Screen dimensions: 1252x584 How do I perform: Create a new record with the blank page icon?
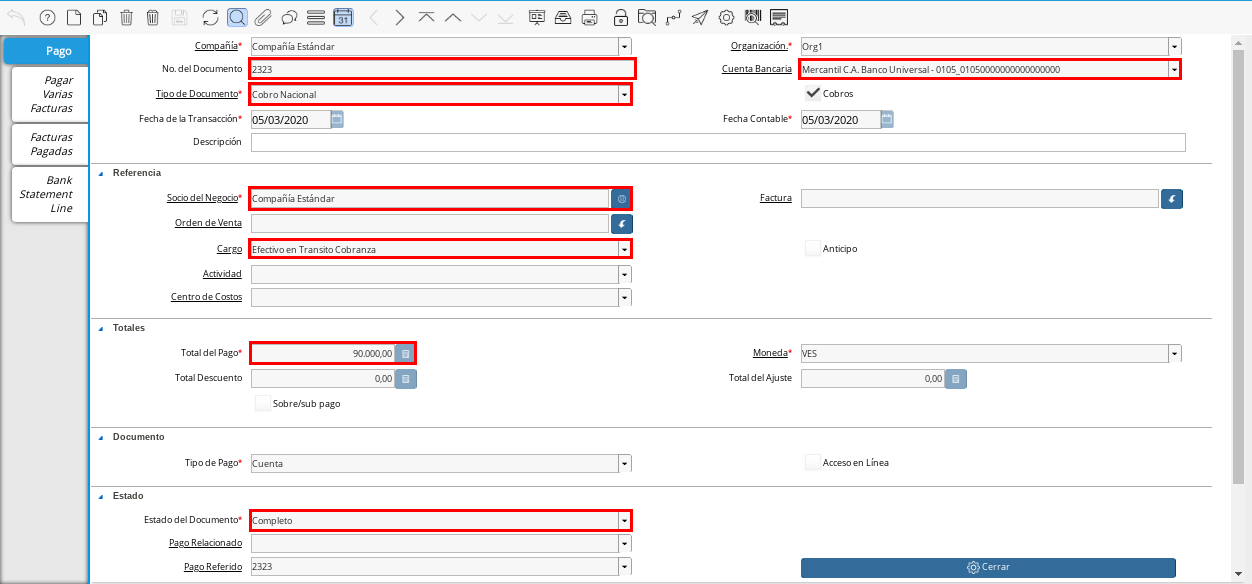point(73,17)
